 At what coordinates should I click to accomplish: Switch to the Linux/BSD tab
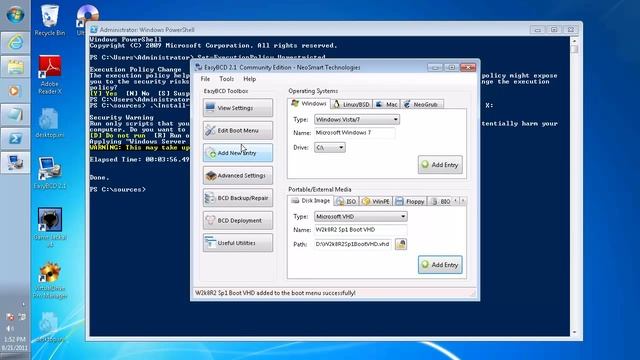tap(351, 104)
